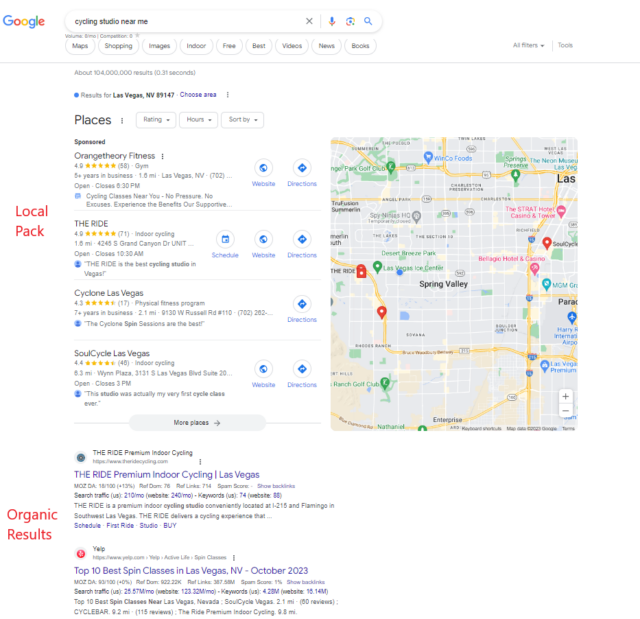This screenshot has height=619, width=640.
Task: Click Las Vegas Ice Center map marker
Action: 378,267
